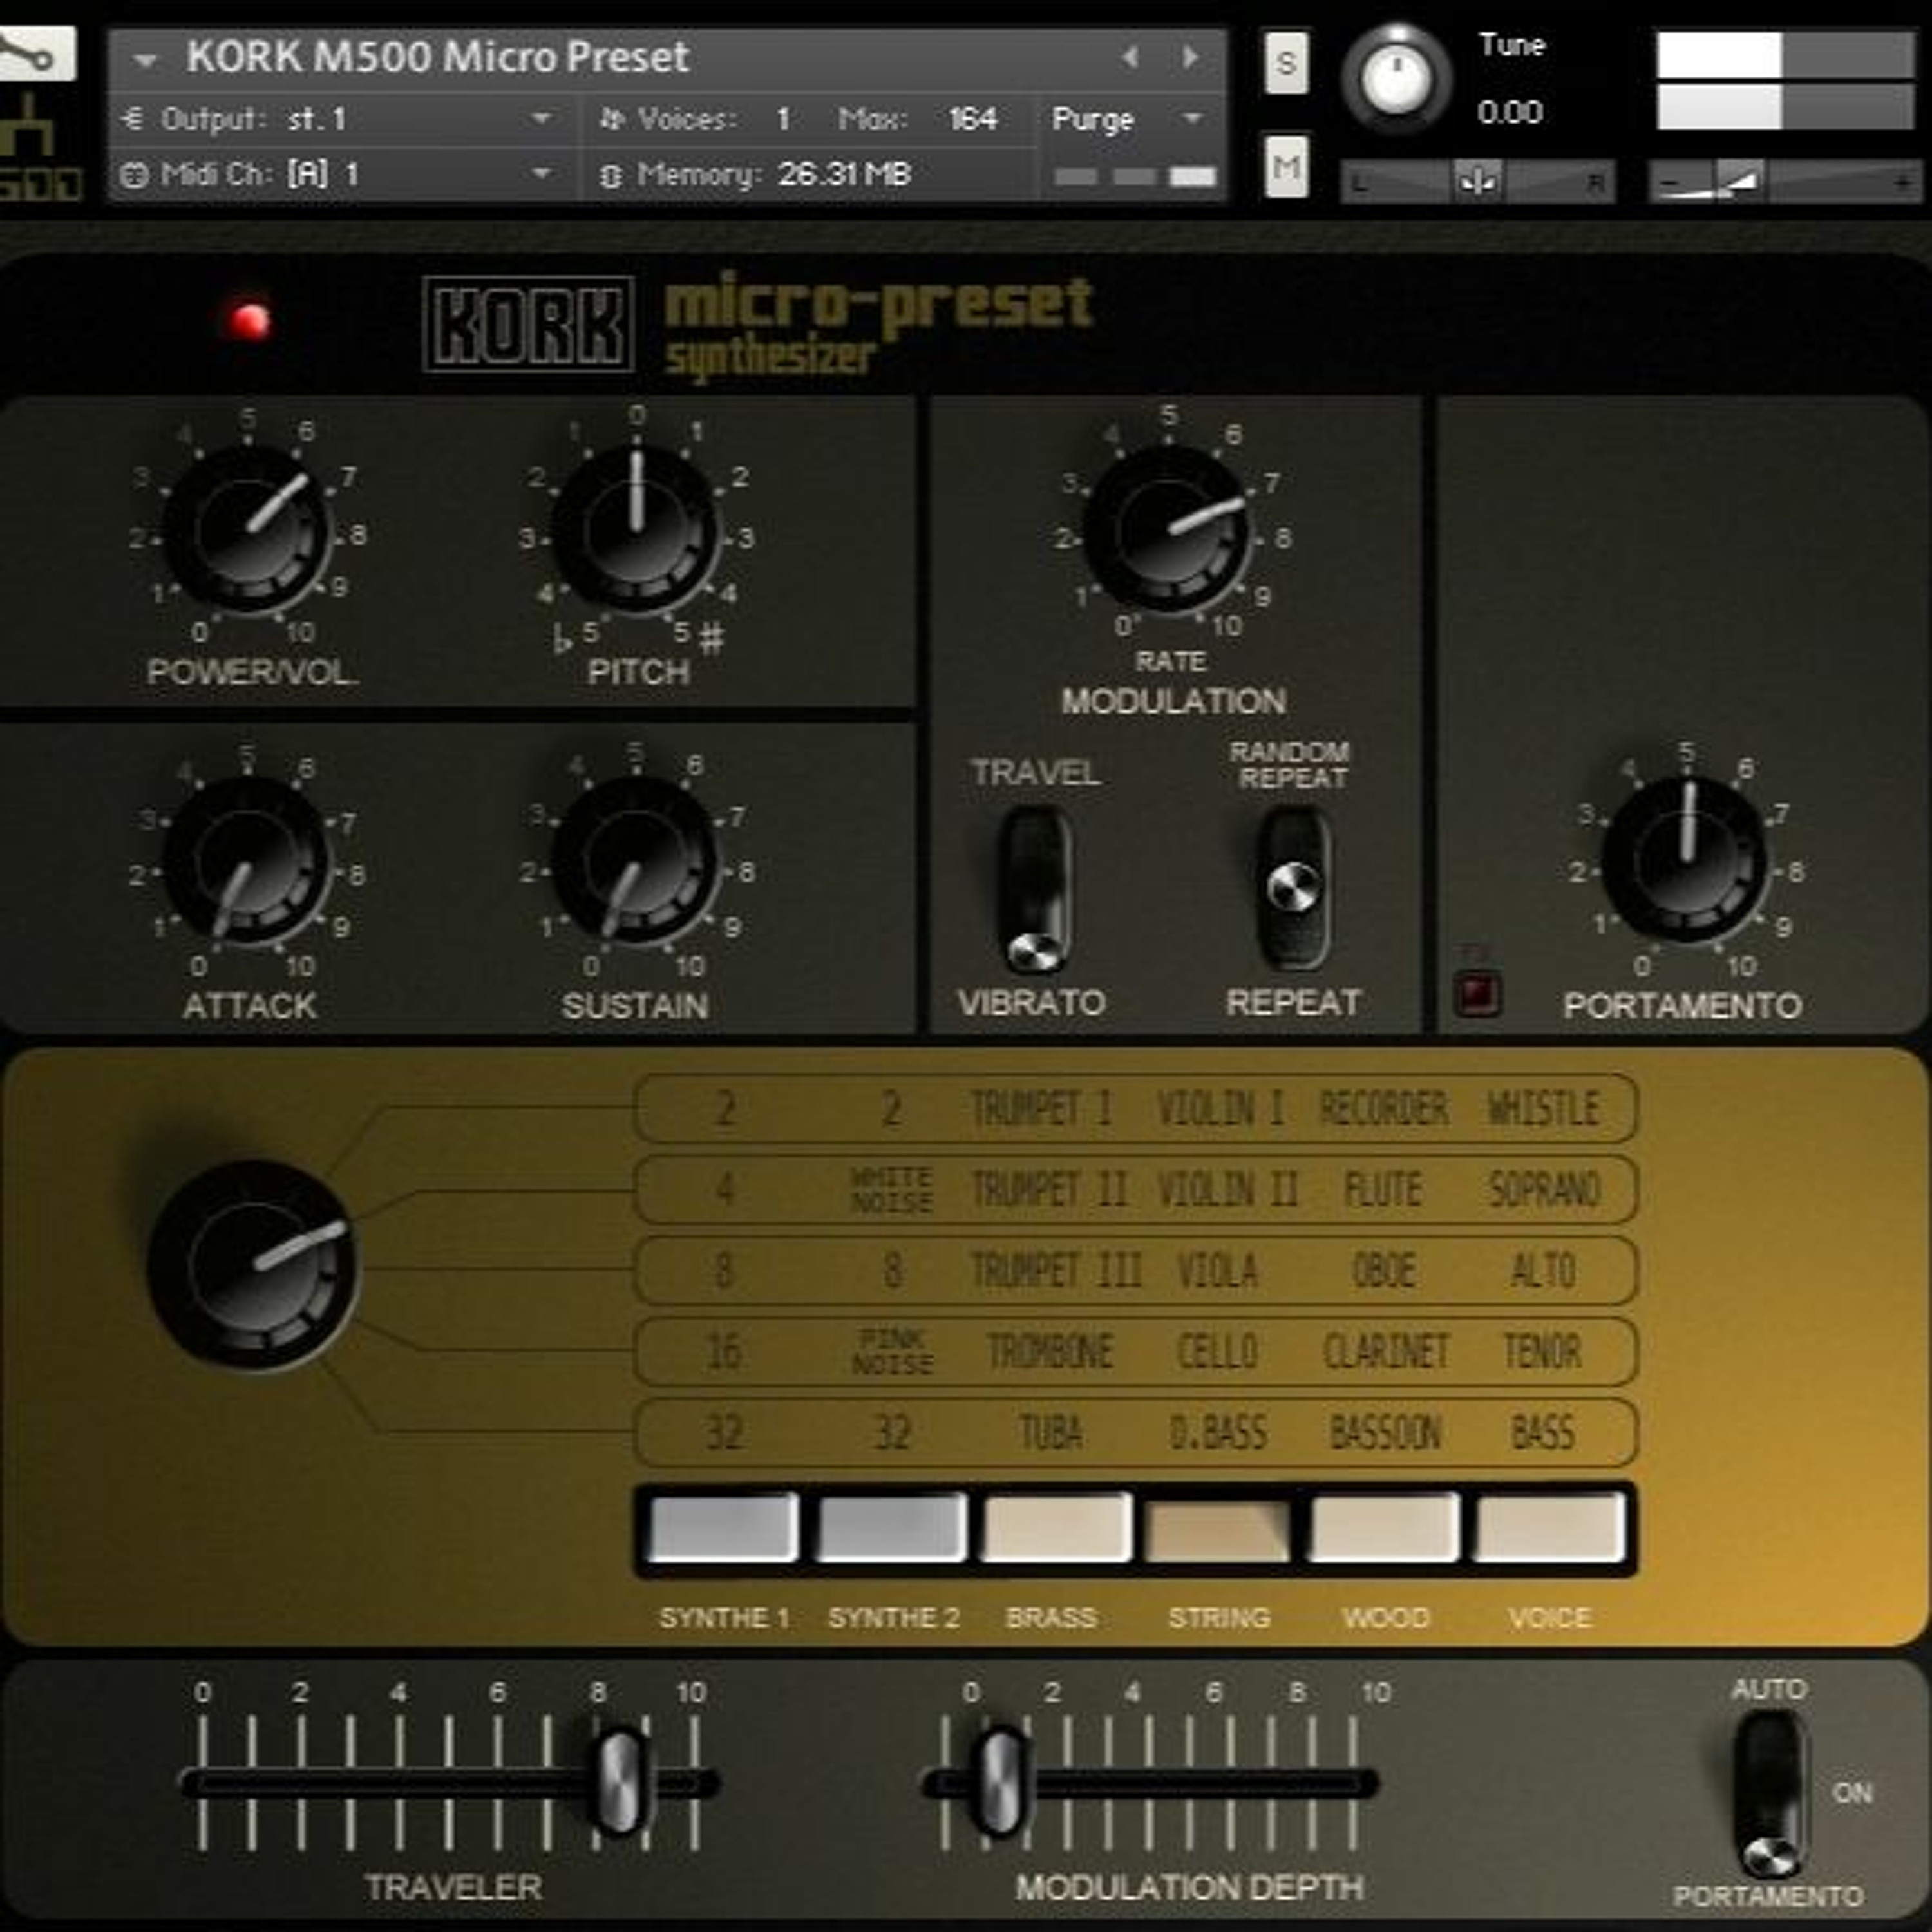Image resolution: width=1932 pixels, height=1932 pixels.
Task: Click the TRUMPET 1 label
Action: [1041, 1108]
